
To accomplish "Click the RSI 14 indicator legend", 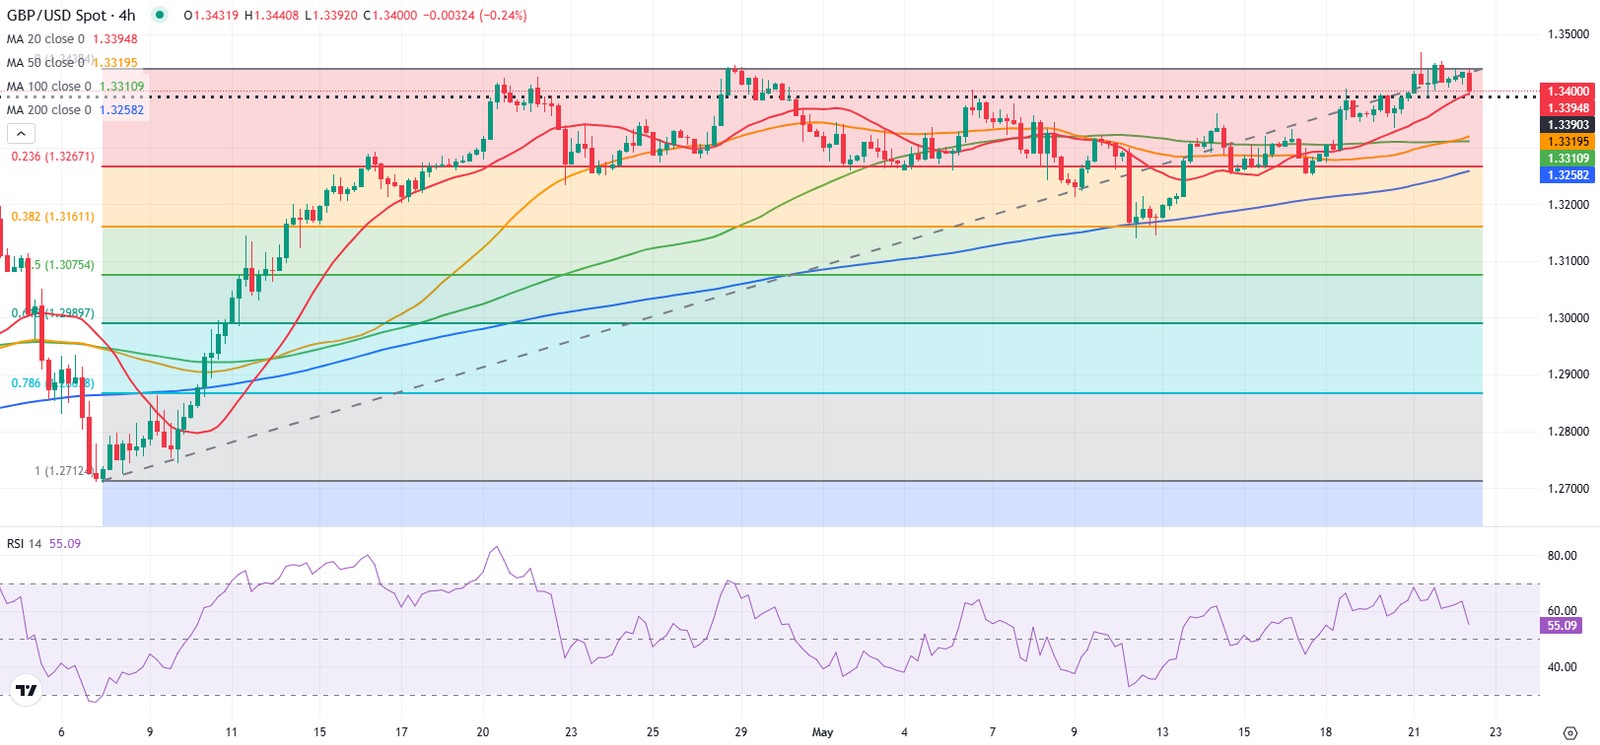I will [44, 544].
